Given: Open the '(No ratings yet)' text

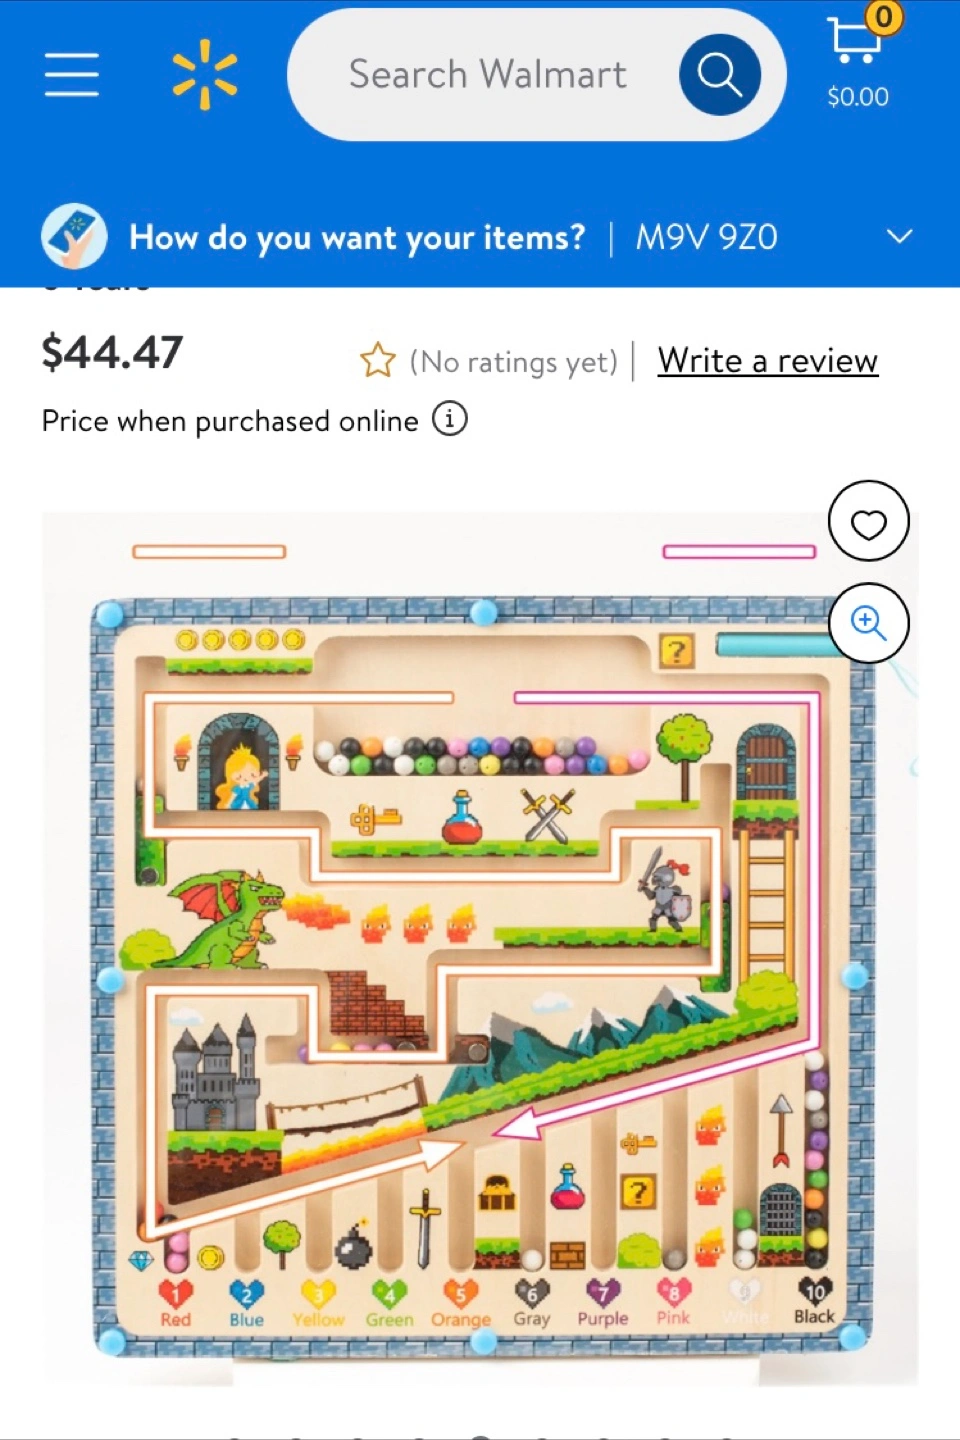Looking at the screenshot, I should [x=514, y=361].
